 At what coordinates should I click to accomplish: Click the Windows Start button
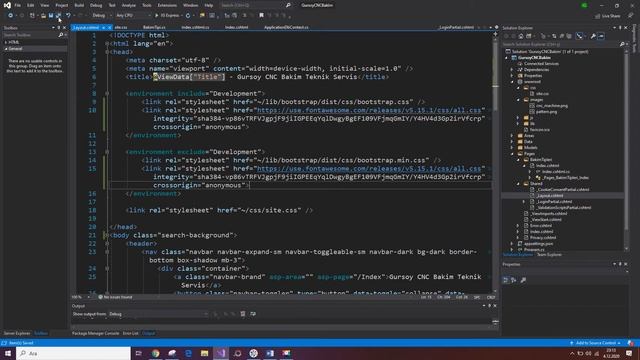click(8, 353)
